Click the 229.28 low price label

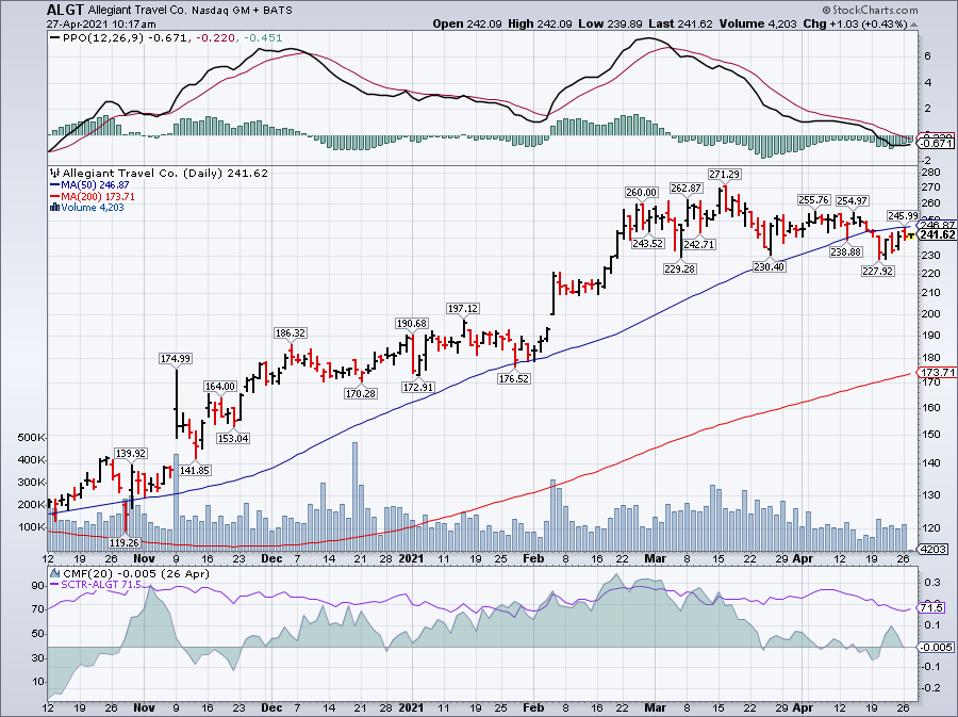pyautogui.click(x=680, y=269)
